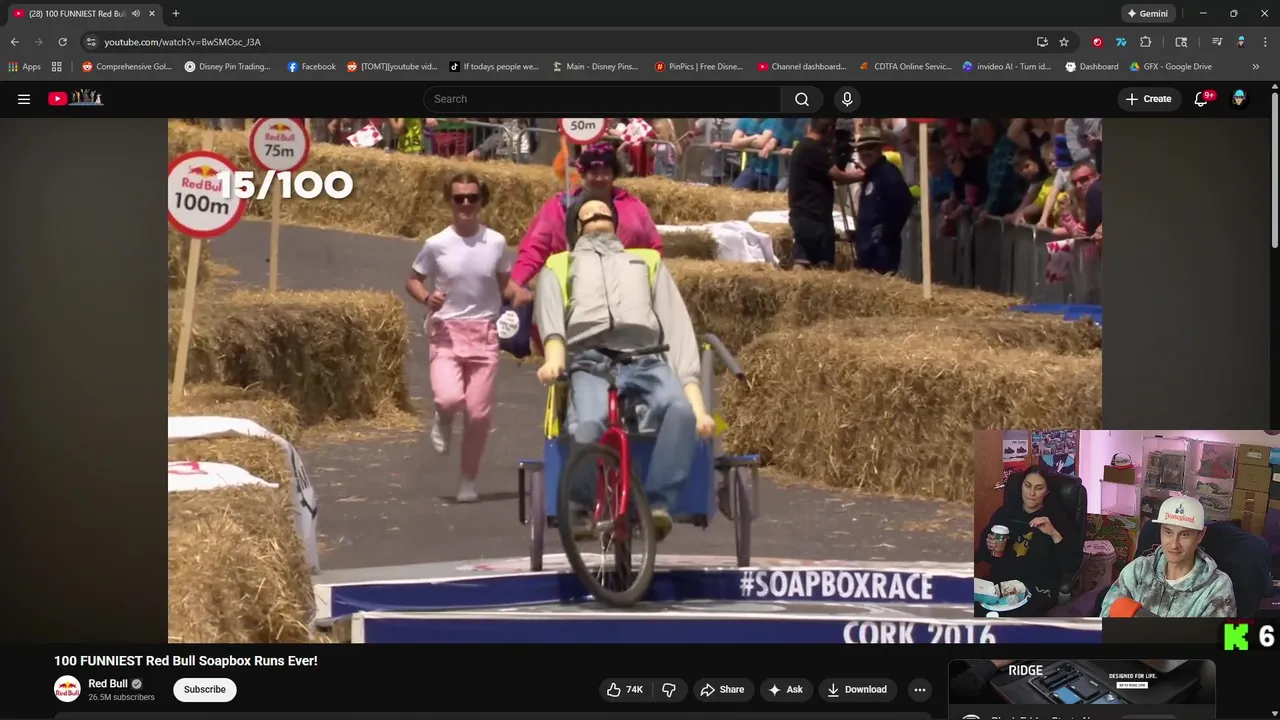Download the video
1280x720 pixels.
coord(857,689)
